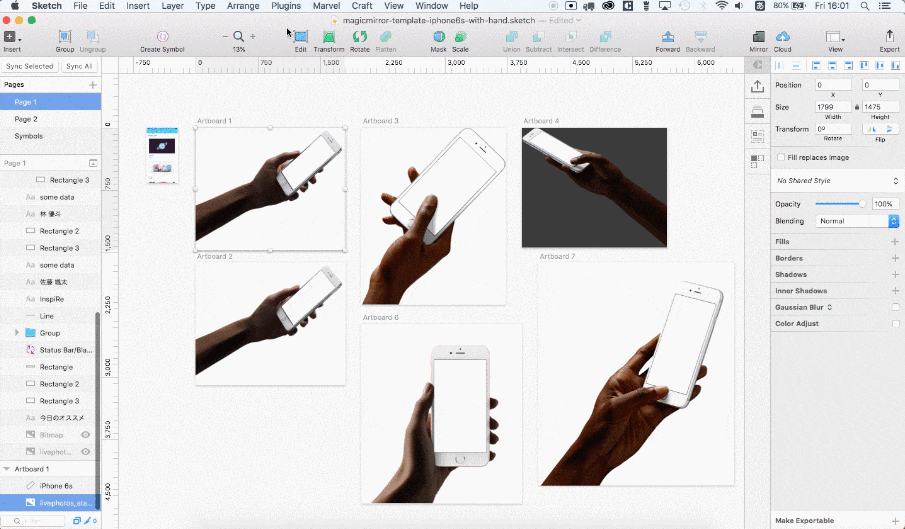Click the Rotate tool icon
This screenshot has height=529, width=905.
360,37
